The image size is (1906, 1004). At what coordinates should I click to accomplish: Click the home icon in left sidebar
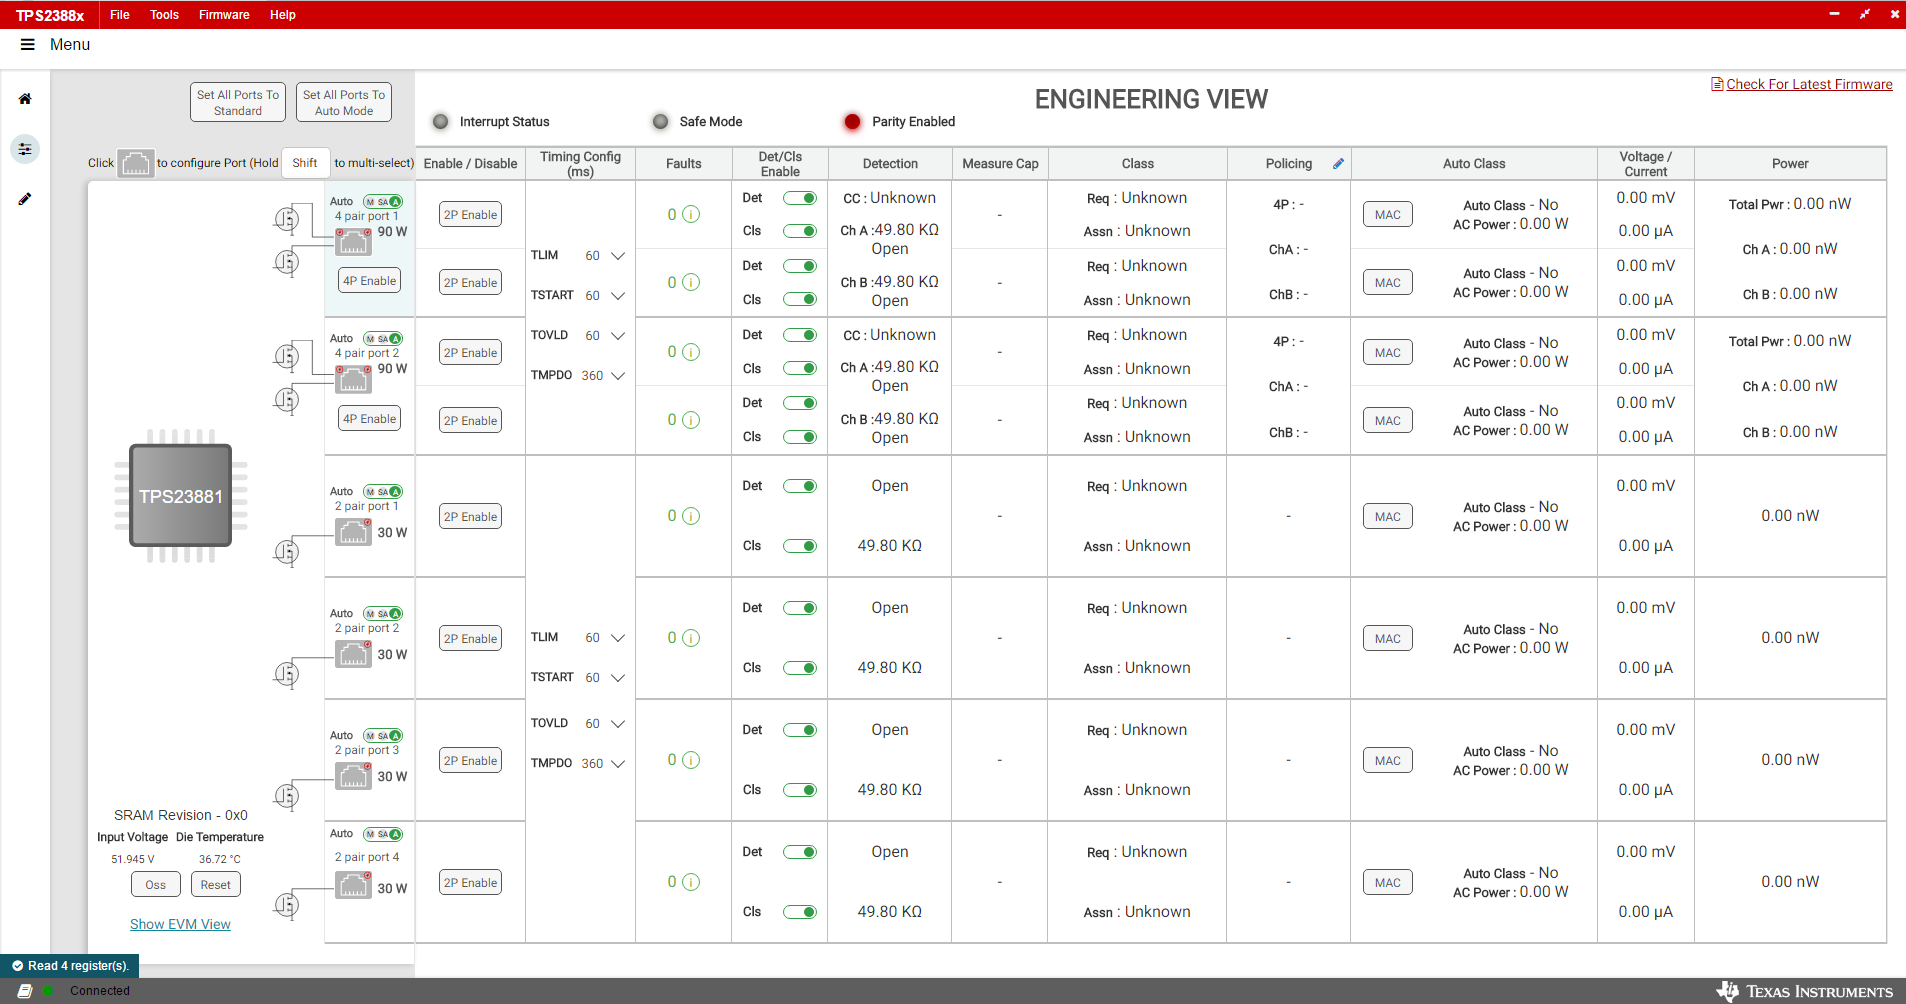25,99
